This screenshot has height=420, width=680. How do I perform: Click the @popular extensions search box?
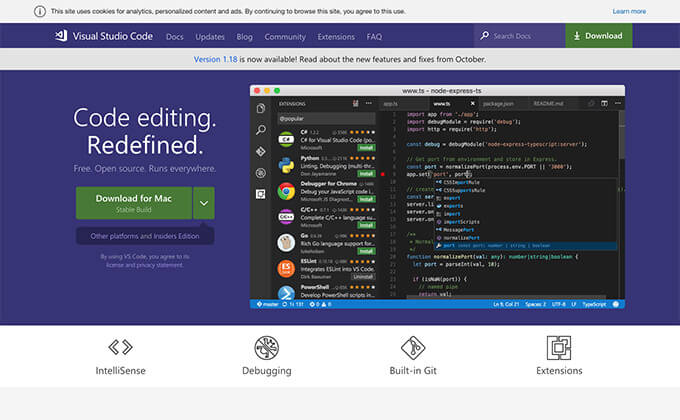(x=326, y=118)
